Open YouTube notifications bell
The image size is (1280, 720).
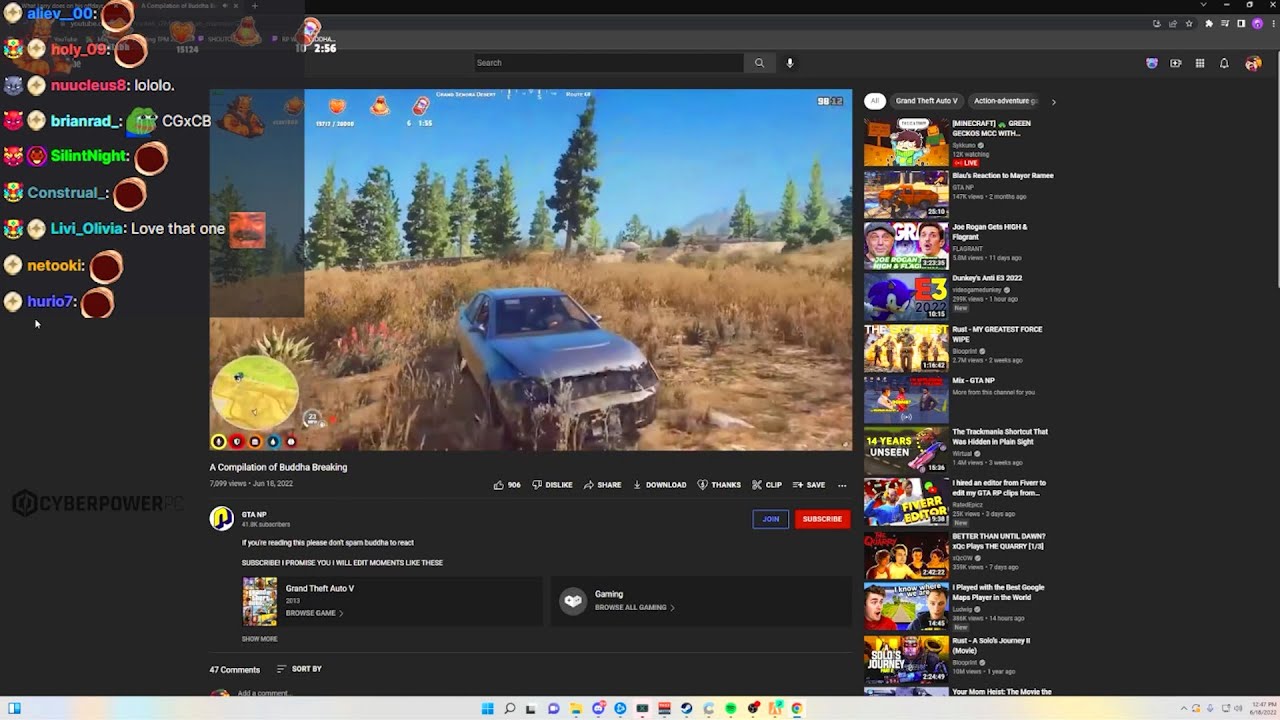(x=1224, y=64)
